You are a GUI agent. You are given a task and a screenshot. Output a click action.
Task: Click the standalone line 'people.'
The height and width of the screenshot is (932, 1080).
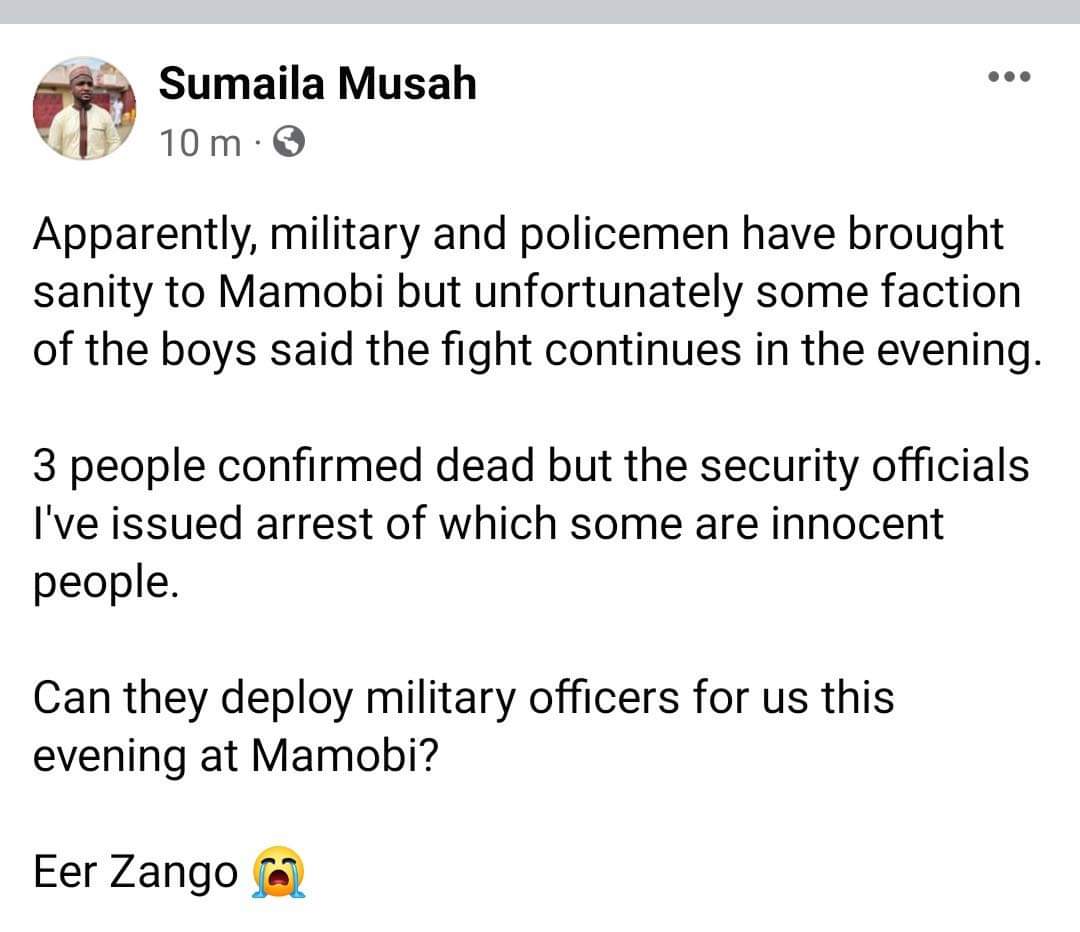click(x=106, y=583)
